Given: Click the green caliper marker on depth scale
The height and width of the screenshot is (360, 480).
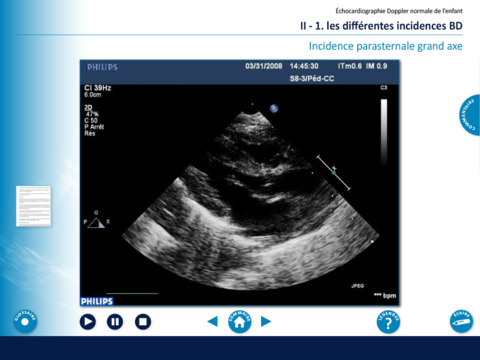Looking at the screenshot, I should [x=334, y=173].
